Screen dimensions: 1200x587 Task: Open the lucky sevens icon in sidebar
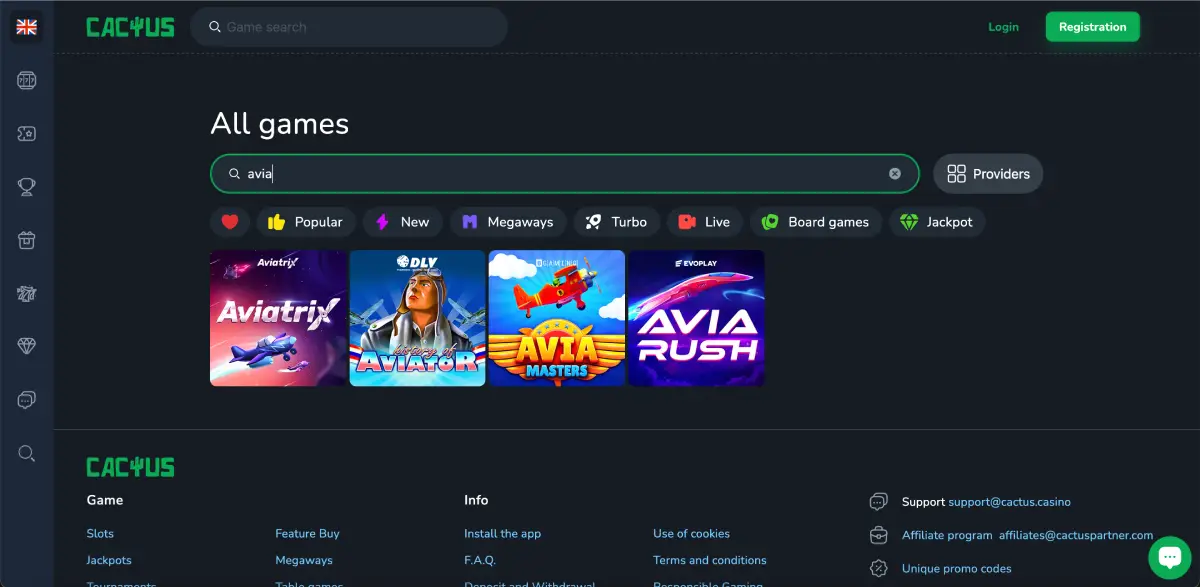click(x=27, y=293)
